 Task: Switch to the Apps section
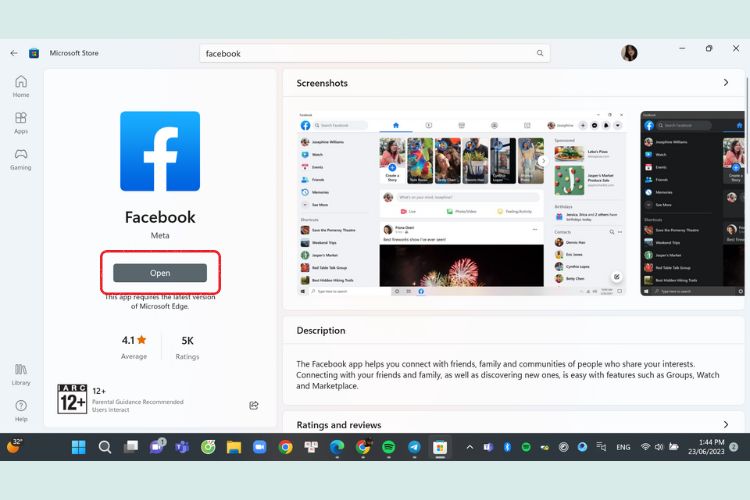point(21,122)
